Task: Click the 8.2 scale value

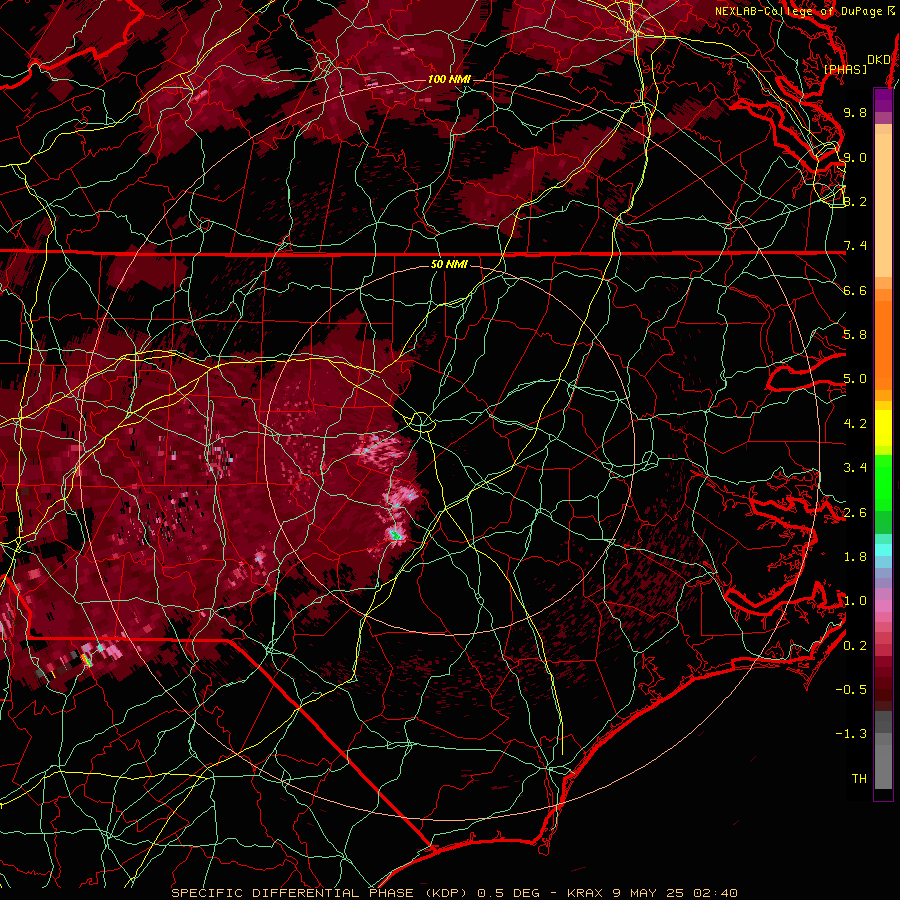Action: point(855,201)
